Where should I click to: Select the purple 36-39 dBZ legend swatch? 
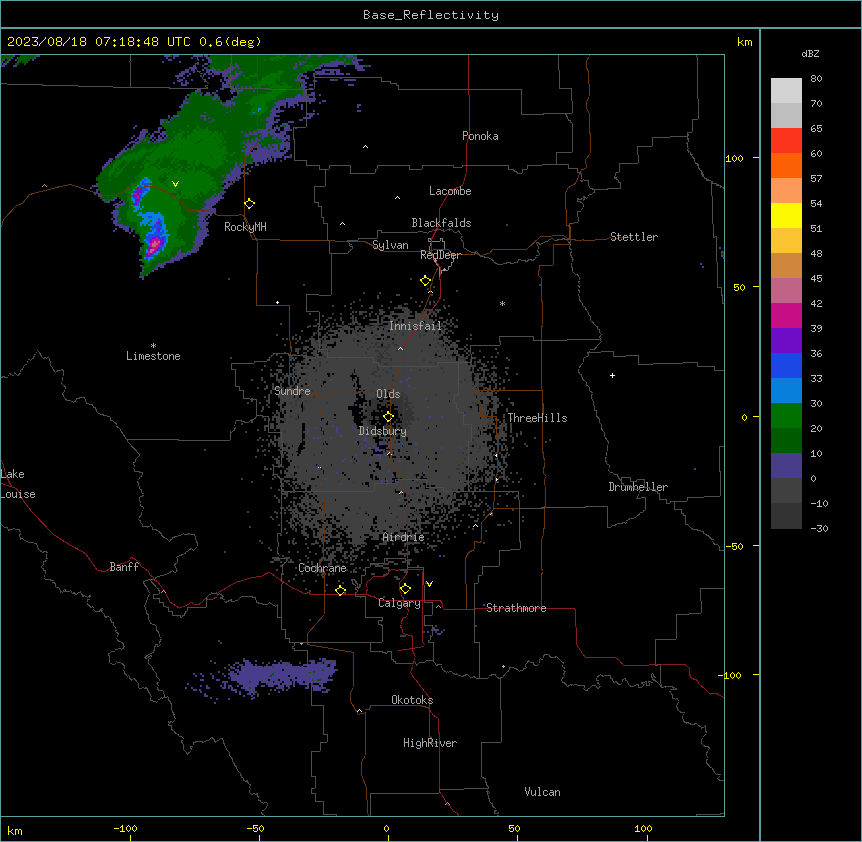786,340
